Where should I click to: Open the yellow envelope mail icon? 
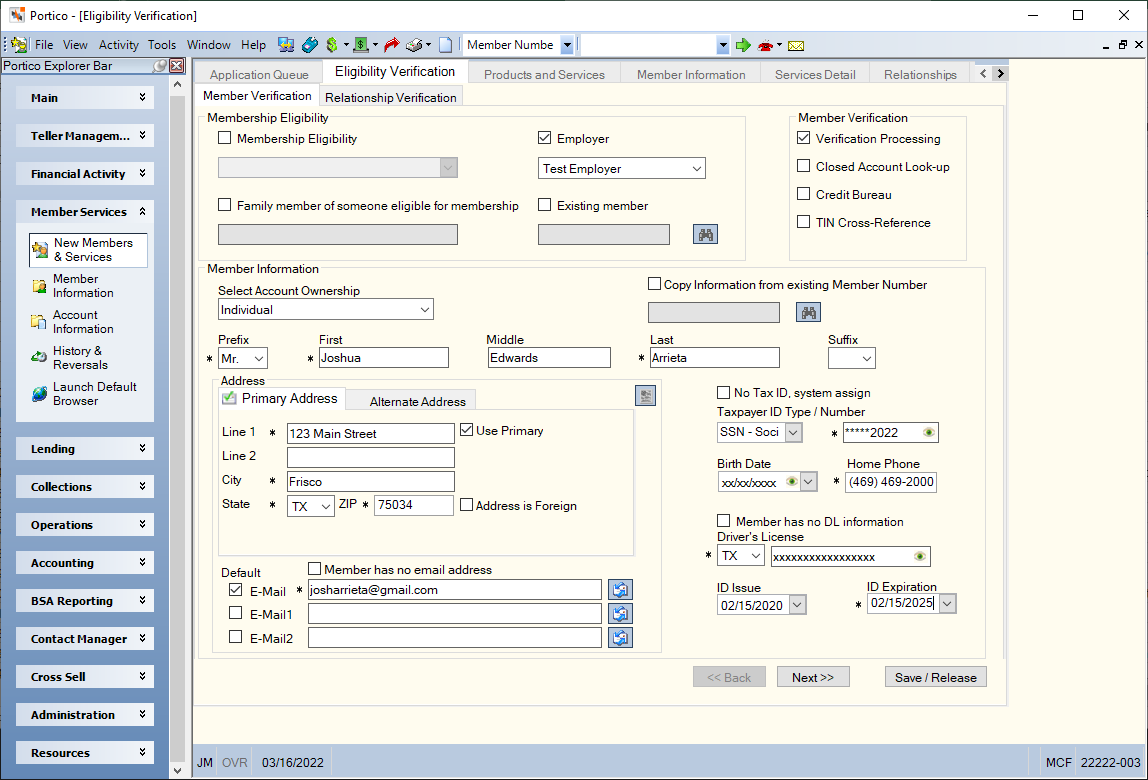[796, 45]
